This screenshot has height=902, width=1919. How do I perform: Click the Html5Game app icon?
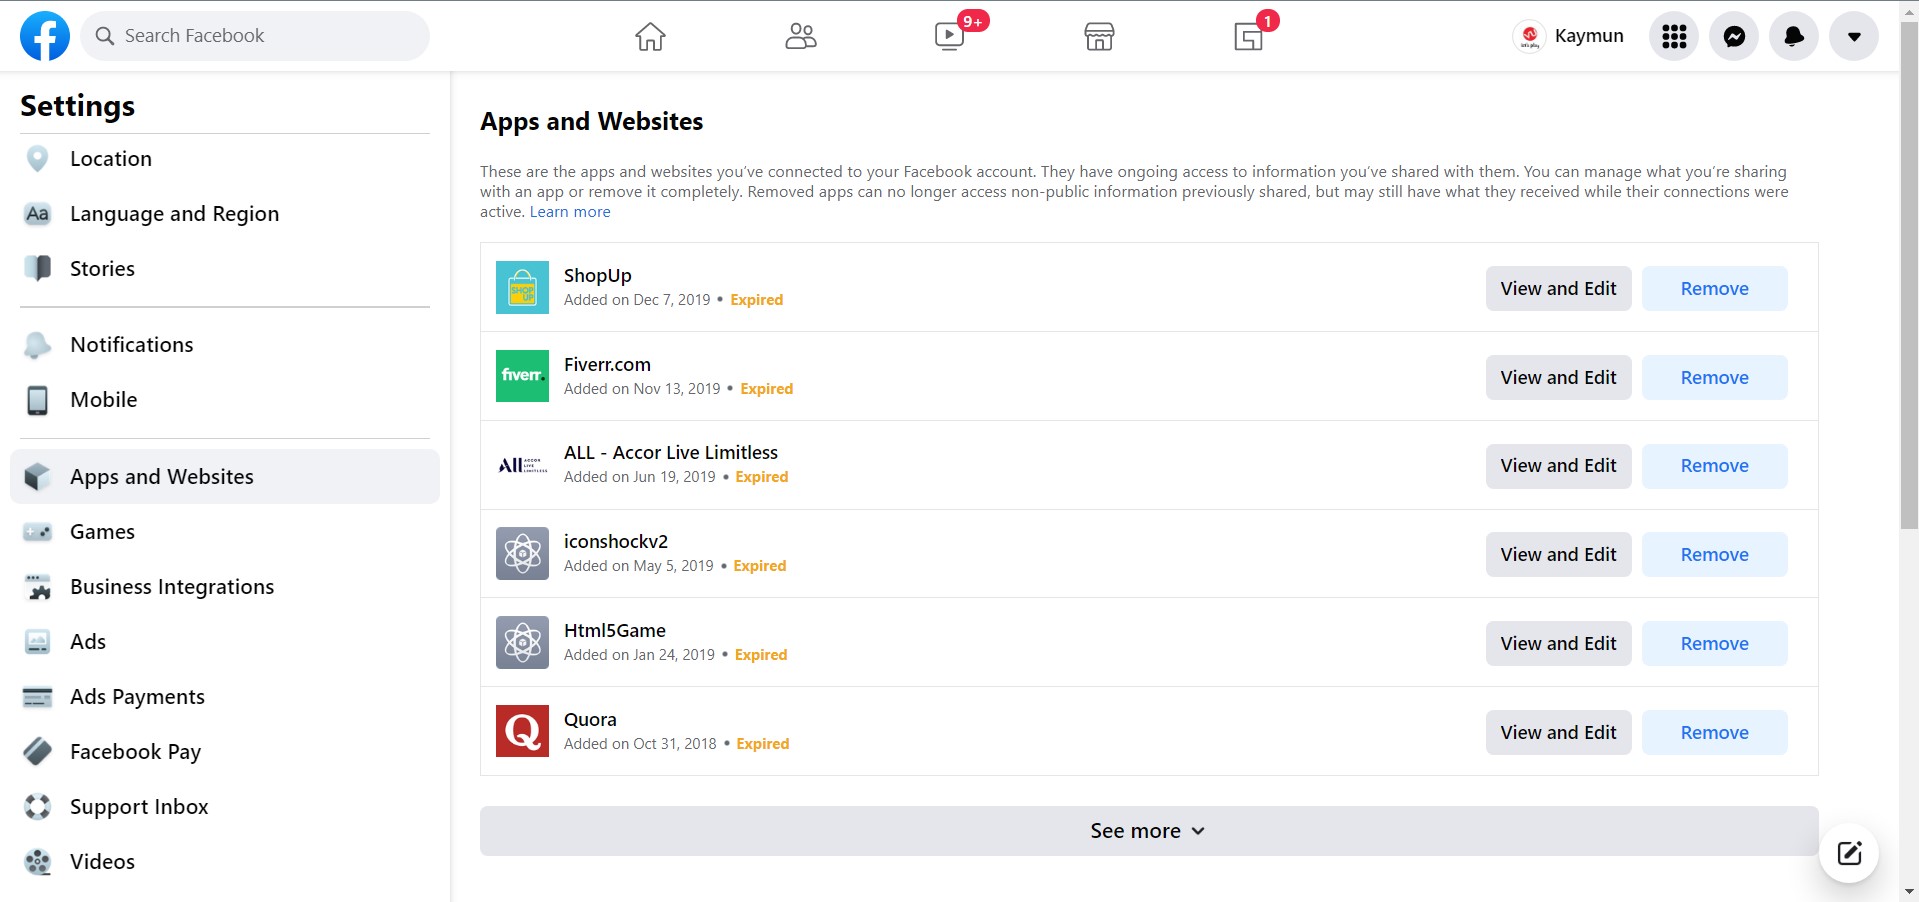click(x=522, y=642)
